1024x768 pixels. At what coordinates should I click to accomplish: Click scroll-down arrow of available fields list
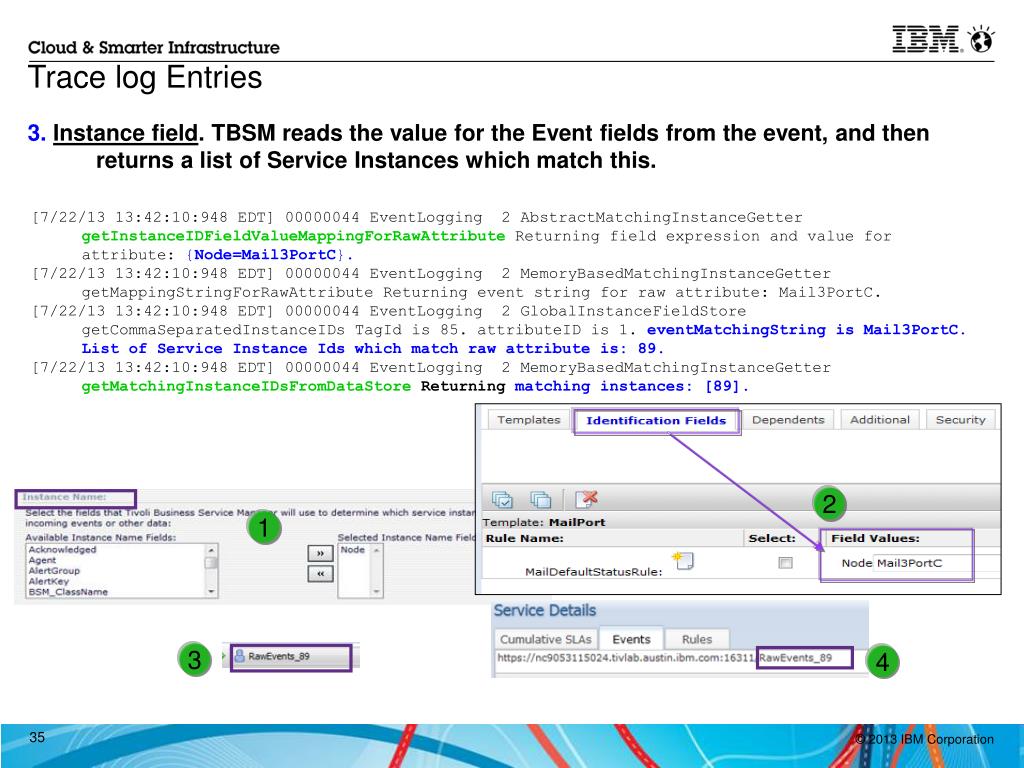pos(211,592)
